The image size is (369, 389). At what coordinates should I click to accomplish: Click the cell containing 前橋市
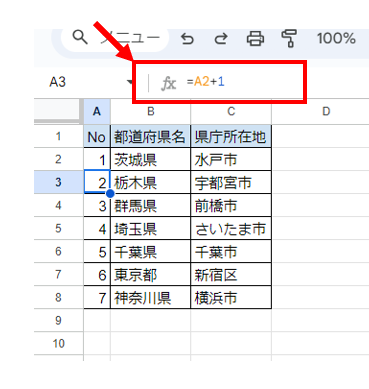coord(231,205)
